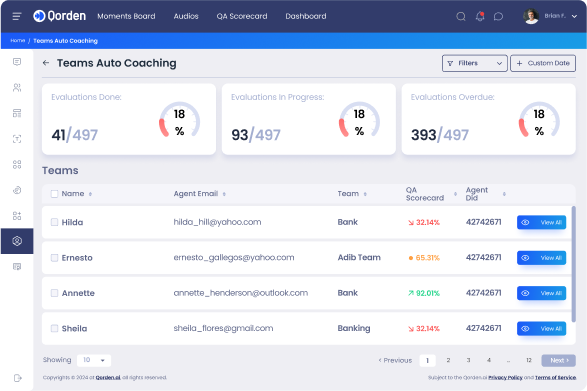
Task: Go to page 1
Action: point(427,360)
